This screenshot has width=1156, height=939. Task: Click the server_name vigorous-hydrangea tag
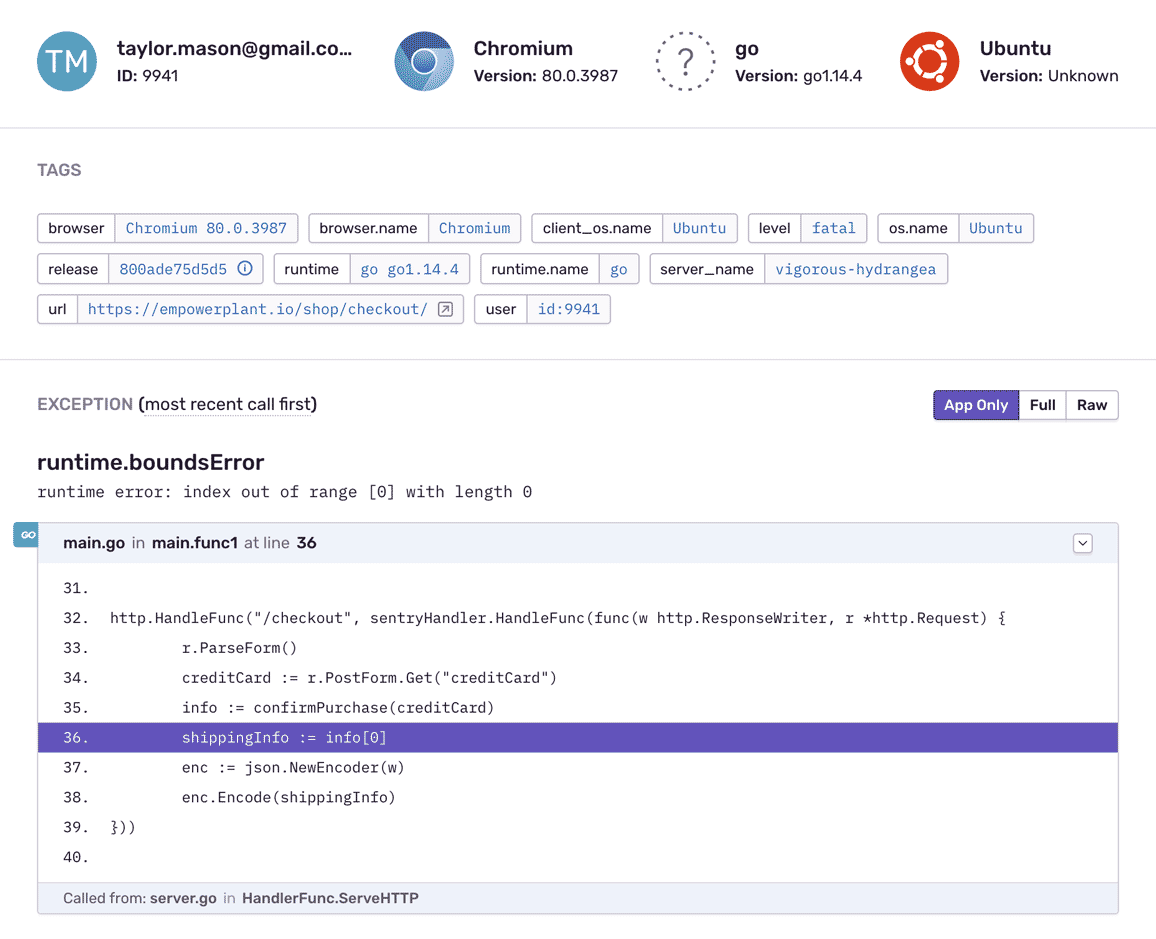[x=855, y=269]
